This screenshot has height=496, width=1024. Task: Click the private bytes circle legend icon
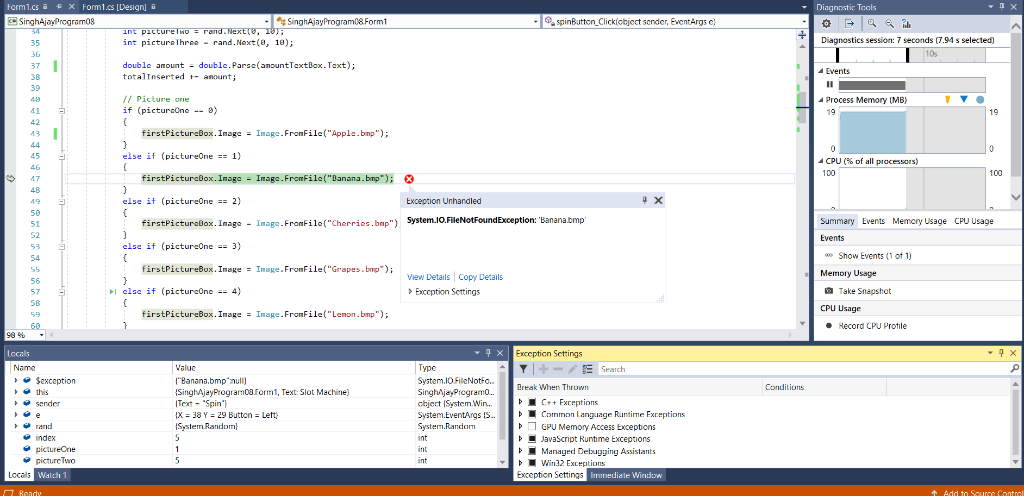[980, 100]
